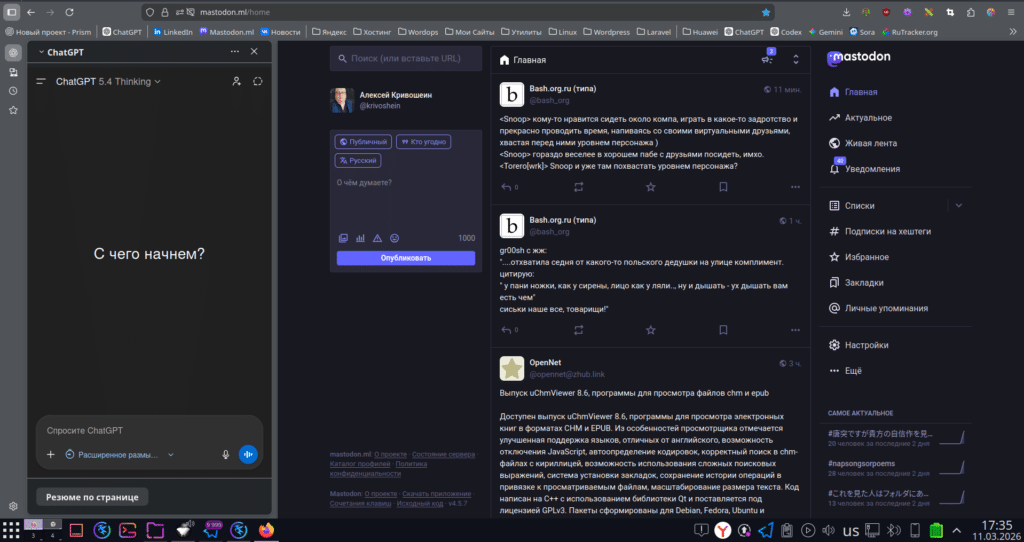Click the Опубликовать button
This screenshot has width=1024, height=542.
coord(406,258)
